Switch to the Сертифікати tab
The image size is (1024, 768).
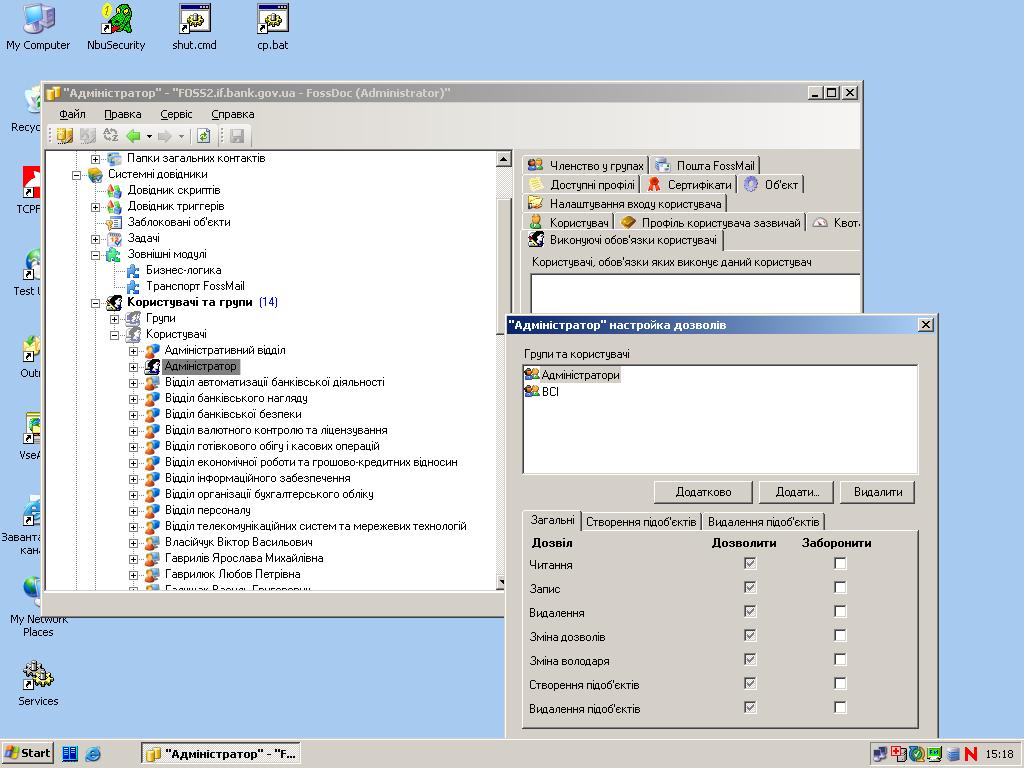click(x=690, y=185)
